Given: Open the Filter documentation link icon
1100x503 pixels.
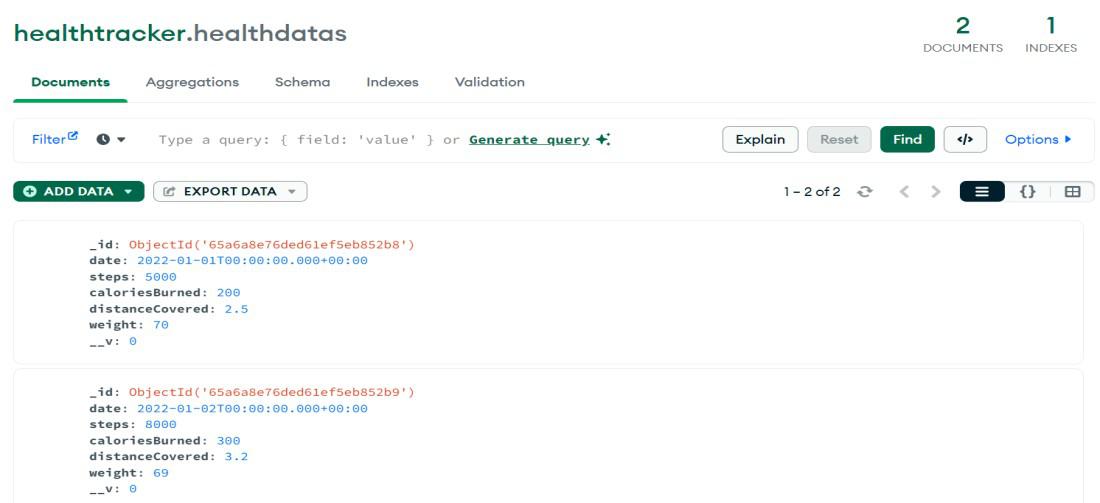Looking at the screenshot, I should (72, 136).
